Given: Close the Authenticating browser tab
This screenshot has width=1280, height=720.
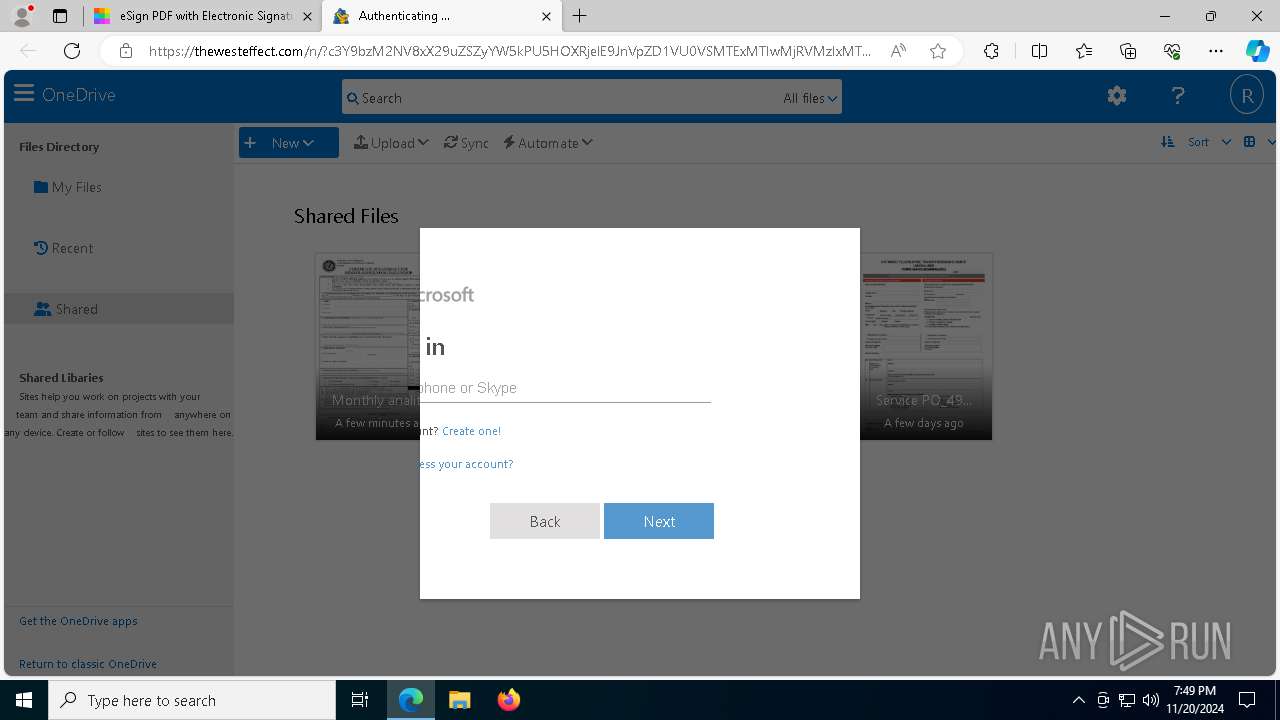Looking at the screenshot, I should [546, 16].
